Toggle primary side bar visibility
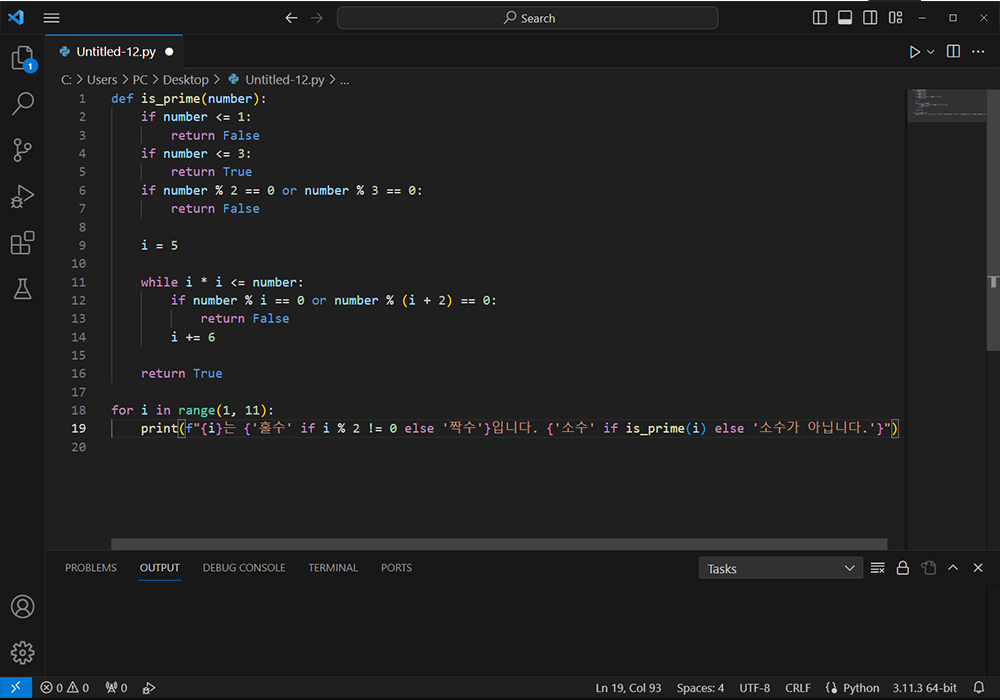The image size is (1000, 700). click(820, 18)
